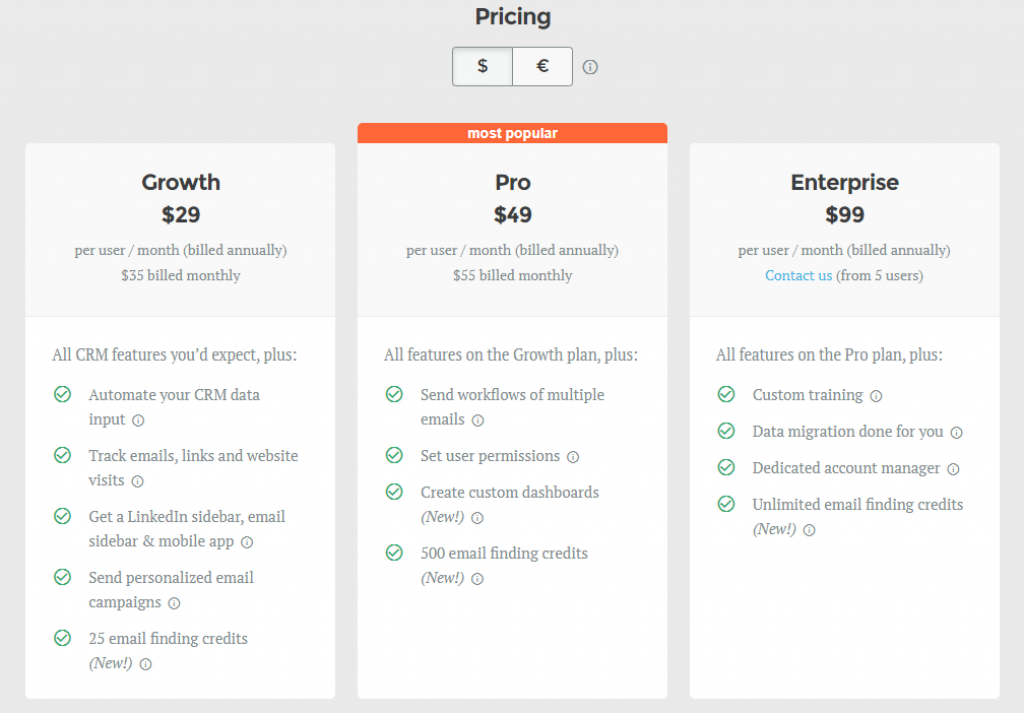Image resolution: width=1024 pixels, height=713 pixels.
Task: Click the Growth plan title
Action: [x=180, y=182]
